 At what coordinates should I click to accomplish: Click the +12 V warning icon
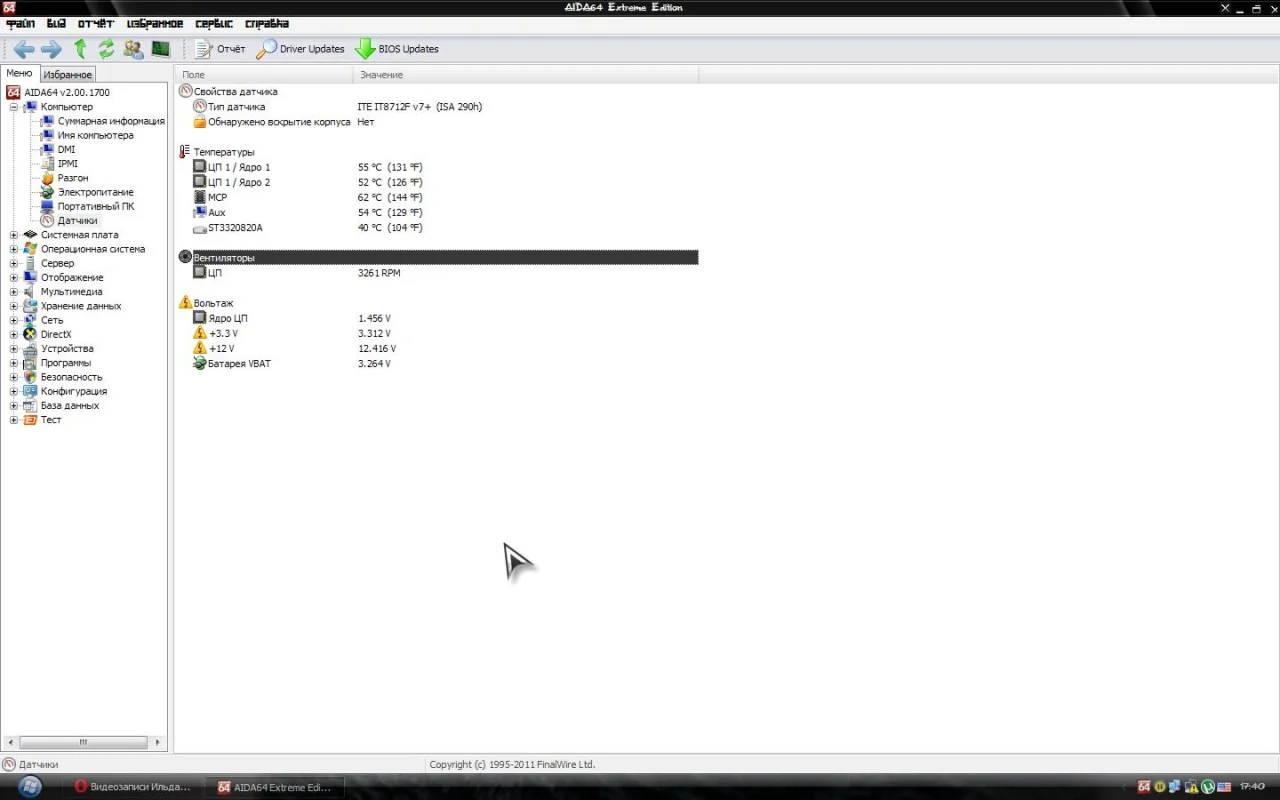(200, 349)
